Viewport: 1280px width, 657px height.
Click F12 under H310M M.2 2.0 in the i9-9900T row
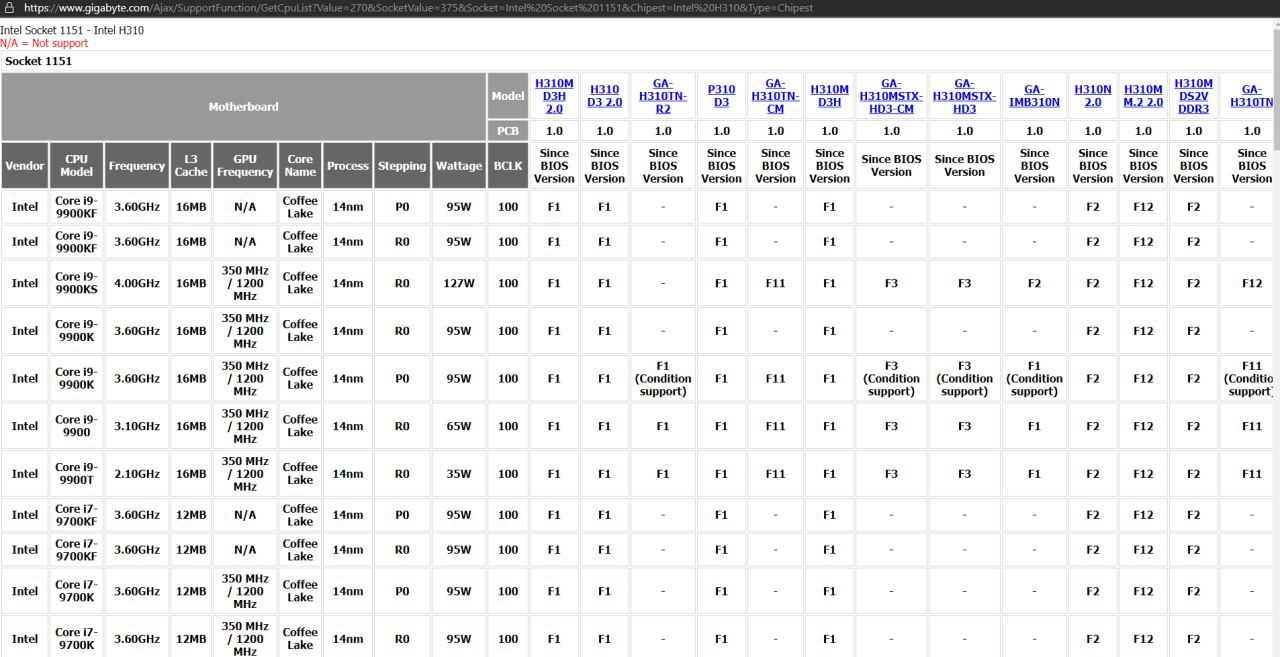point(1143,474)
